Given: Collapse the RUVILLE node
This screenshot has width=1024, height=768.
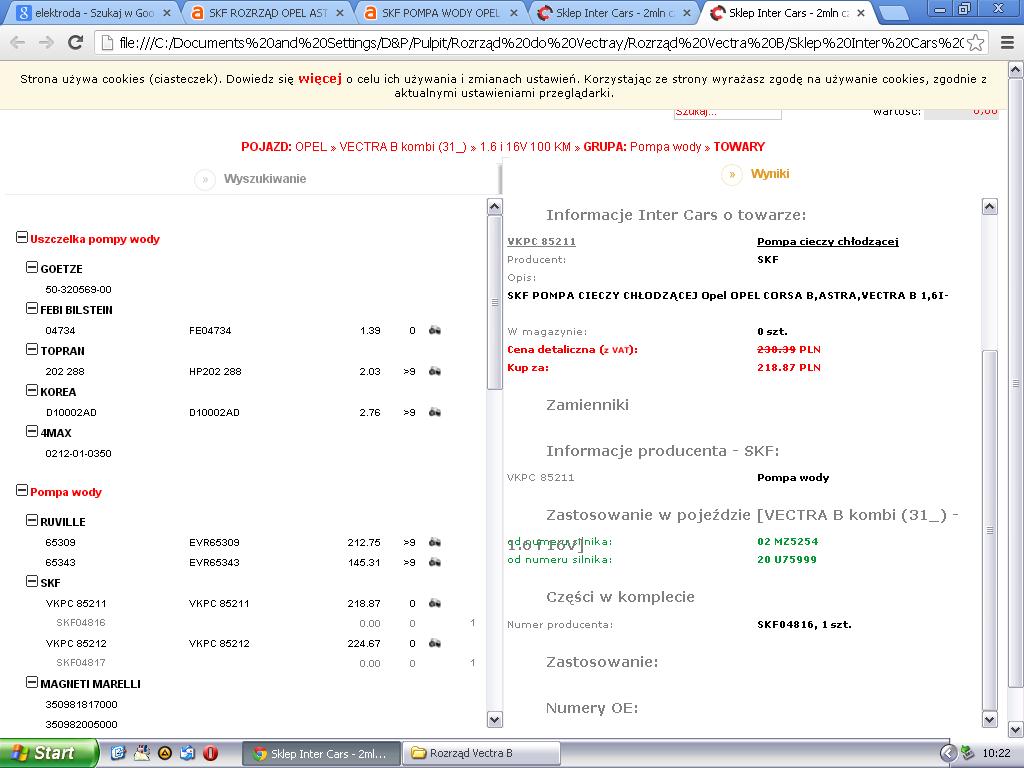Looking at the screenshot, I should pyautogui.click(x=32, y=520).
